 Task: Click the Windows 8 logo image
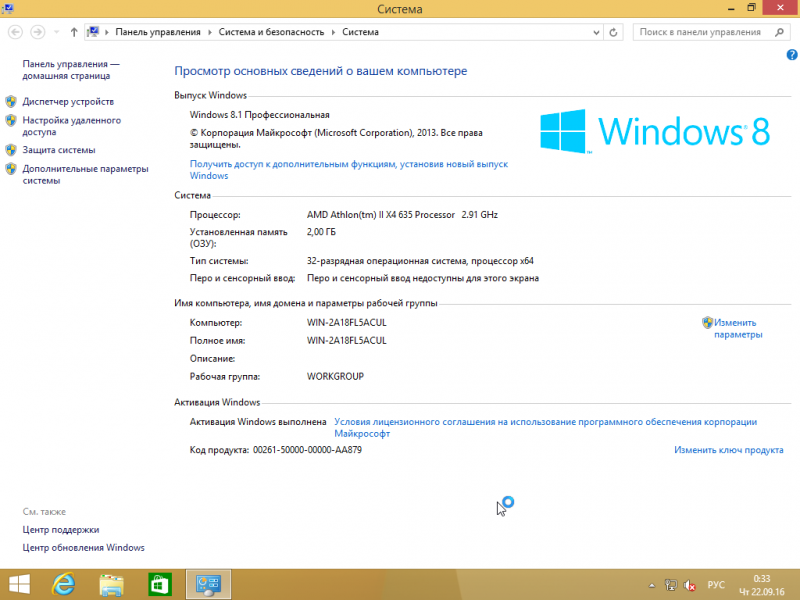coord(655,132)
